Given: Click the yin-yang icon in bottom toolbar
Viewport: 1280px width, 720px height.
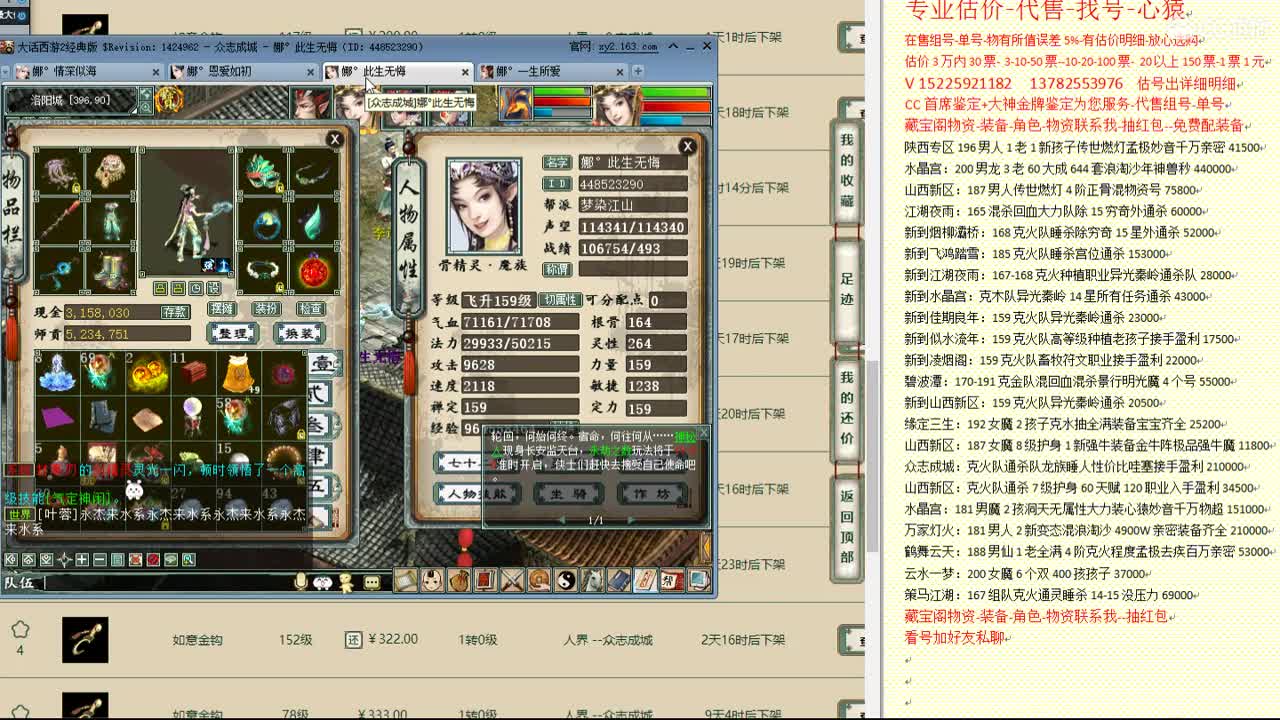Looking at the screenshot, I should coord(566,580).
